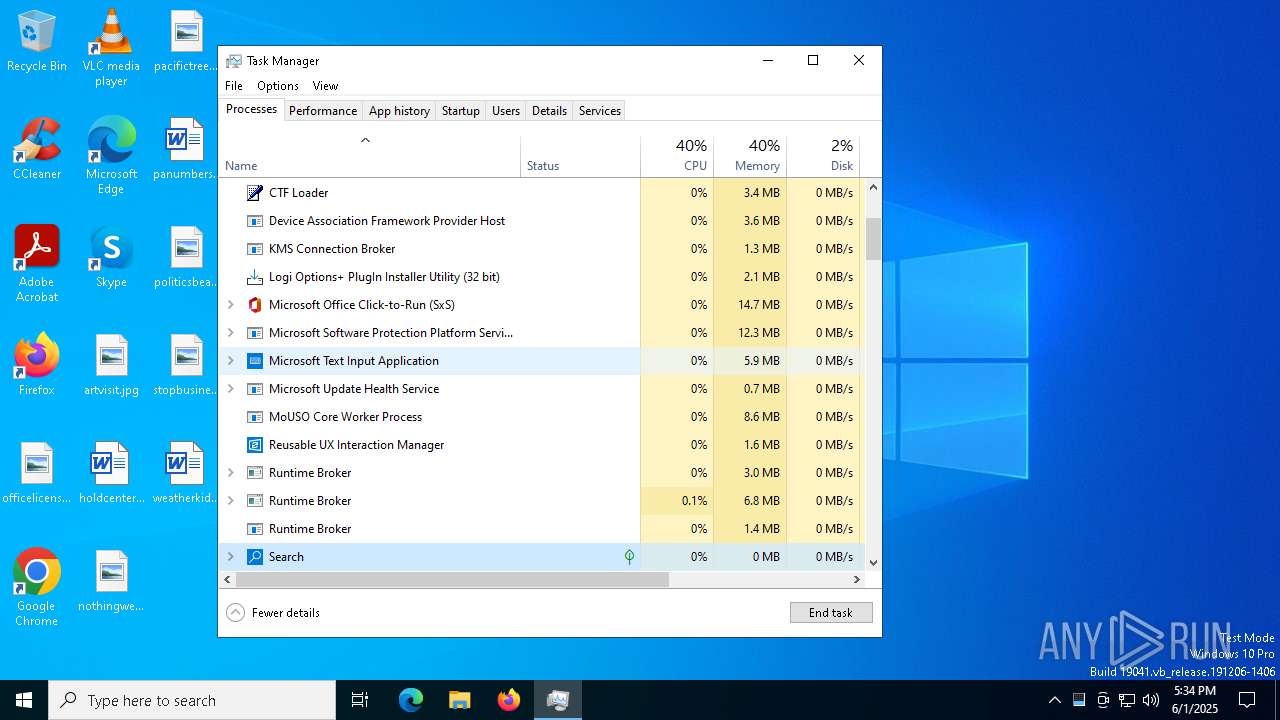Screen dimensions: 1280x720
Task: Open the View menu
Action: (x=325, y=86)
